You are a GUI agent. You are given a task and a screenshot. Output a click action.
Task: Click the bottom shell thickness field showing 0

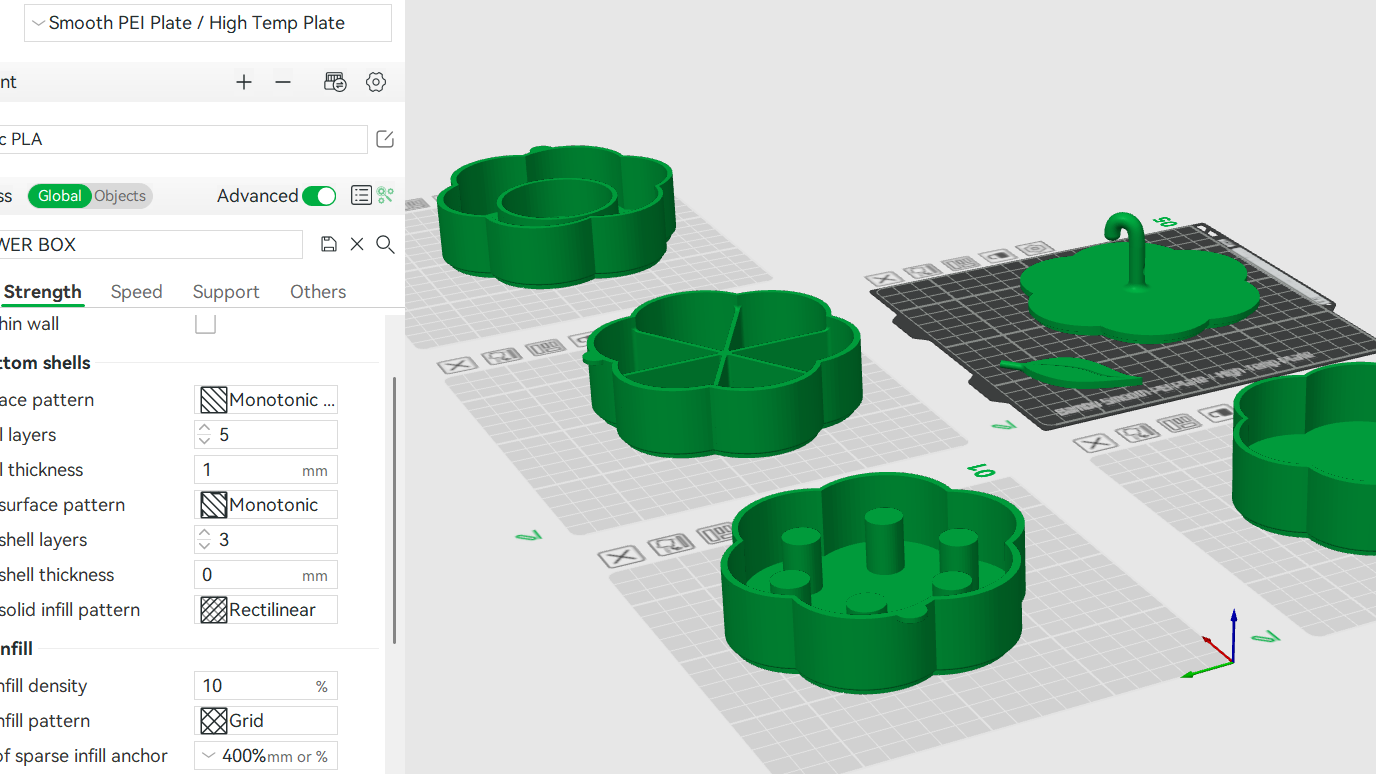[x=266, y=575]
